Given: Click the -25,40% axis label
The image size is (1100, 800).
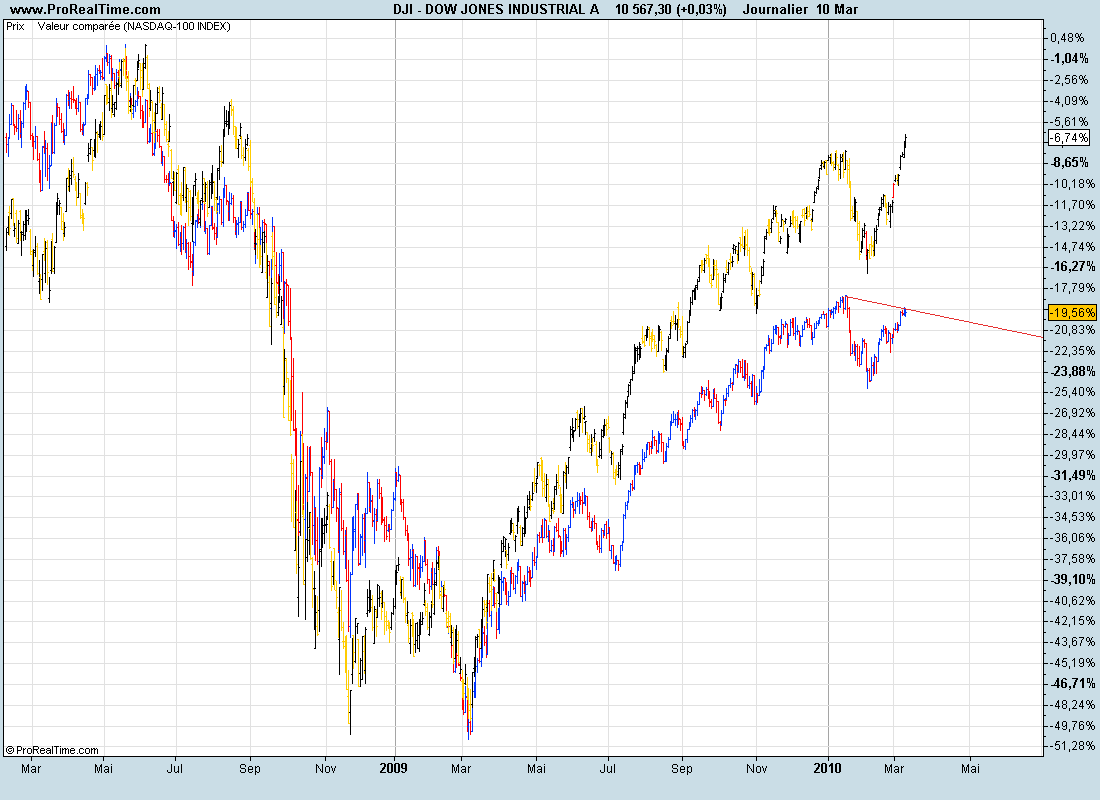Looking at the screenshot, I should pos(1072,392).
